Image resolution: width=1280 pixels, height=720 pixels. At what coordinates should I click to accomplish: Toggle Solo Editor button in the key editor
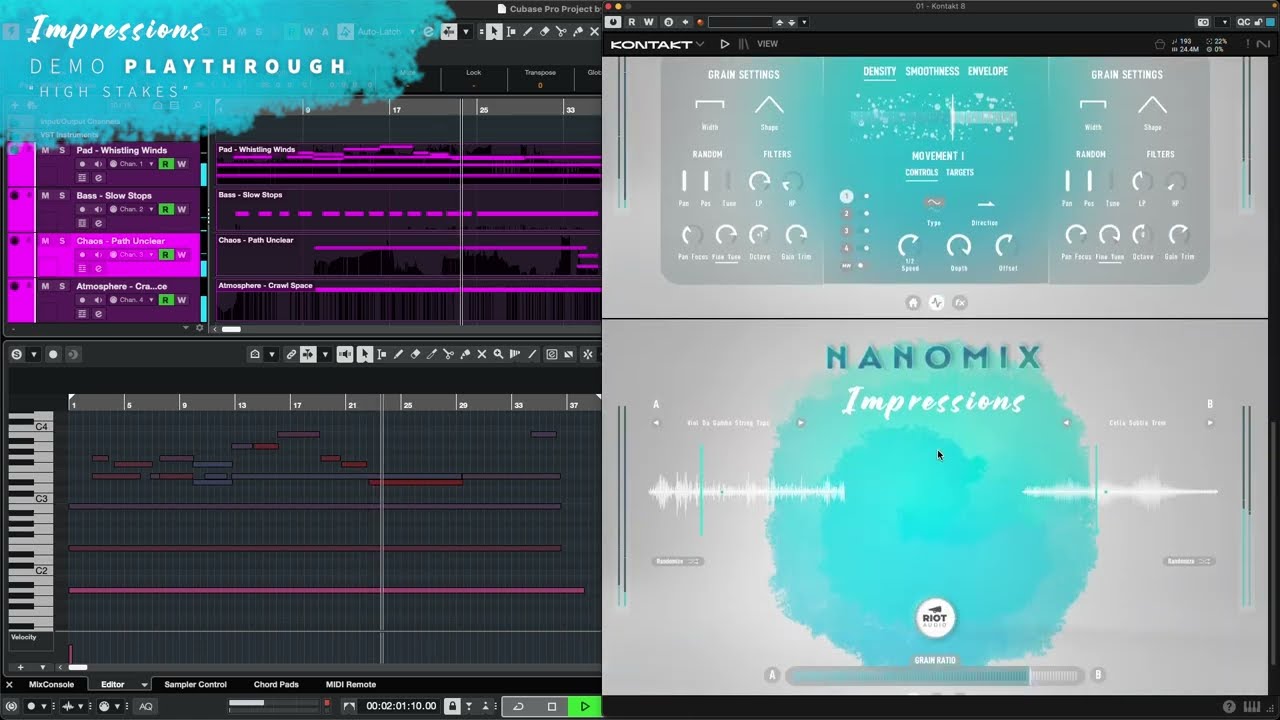click(16, 354)
